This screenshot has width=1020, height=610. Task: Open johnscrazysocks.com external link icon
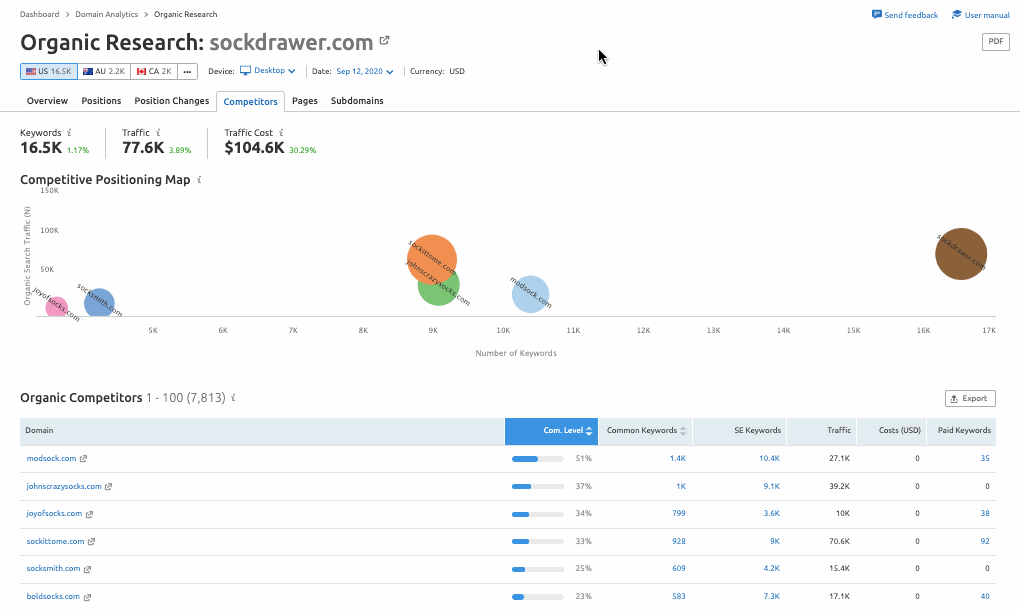pos(109,486)
